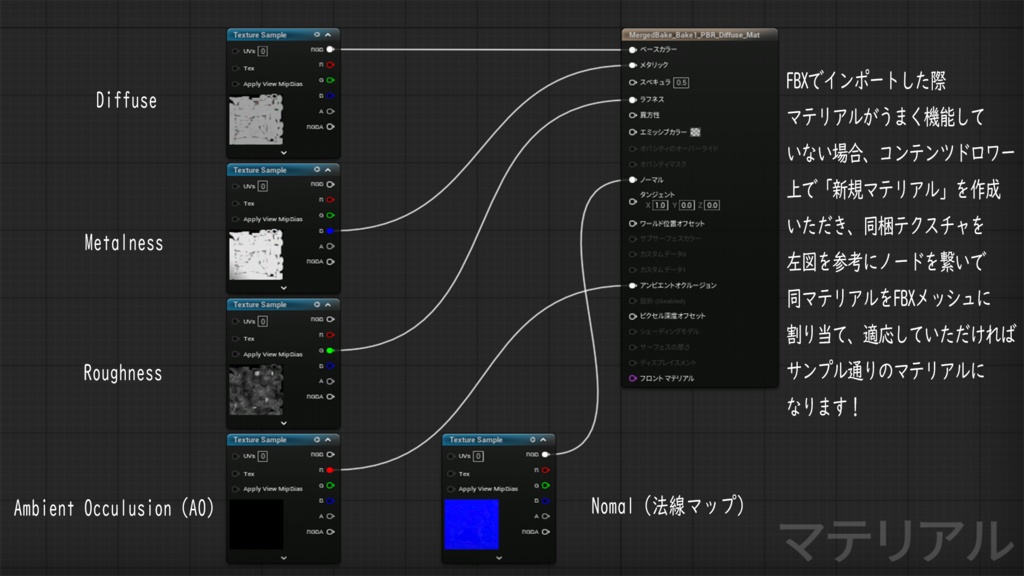Click the メタリック input pin on material node
This screenshot has width=1024, height=576.
coord(631,66)
